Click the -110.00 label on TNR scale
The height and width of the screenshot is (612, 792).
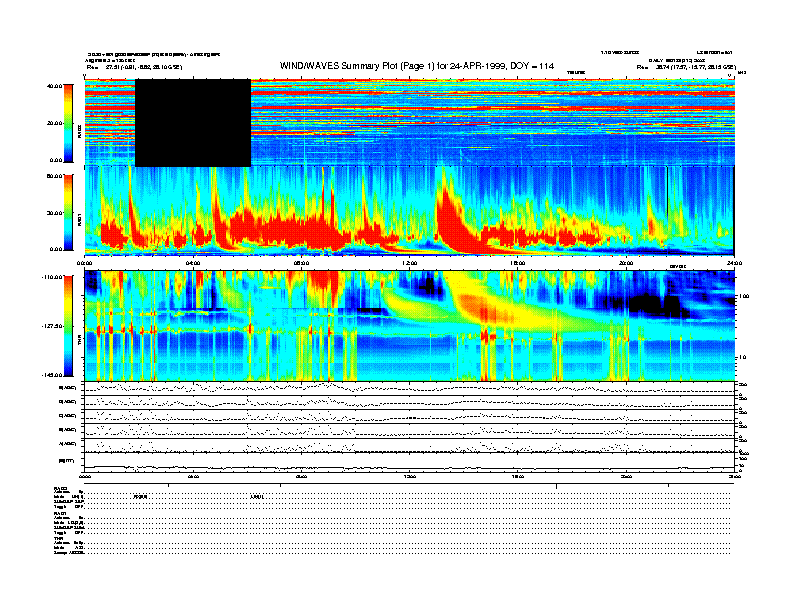pos(52,277)
